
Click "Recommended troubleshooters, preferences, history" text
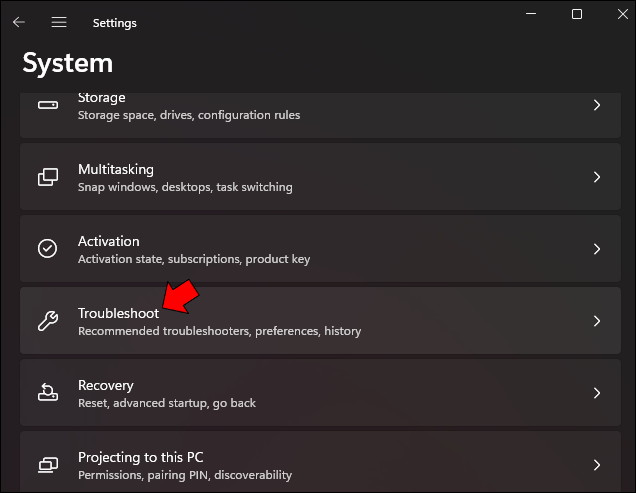pos(219,331)
